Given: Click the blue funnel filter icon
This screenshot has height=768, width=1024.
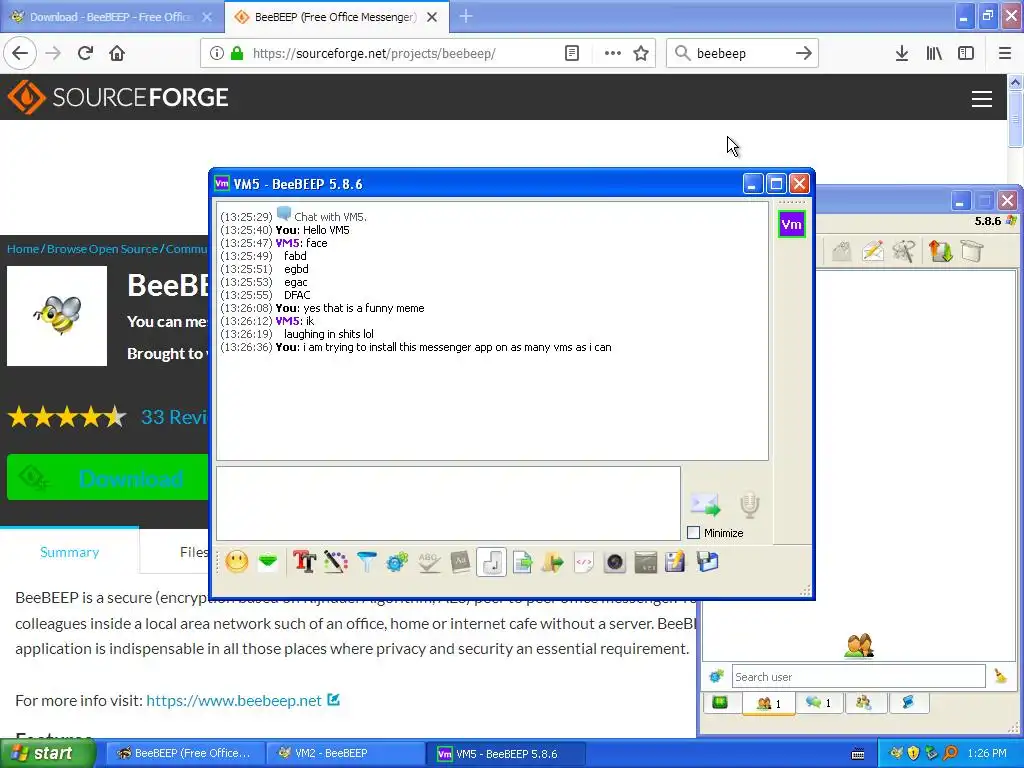Looking at the screenshot, I should point(367,562).
